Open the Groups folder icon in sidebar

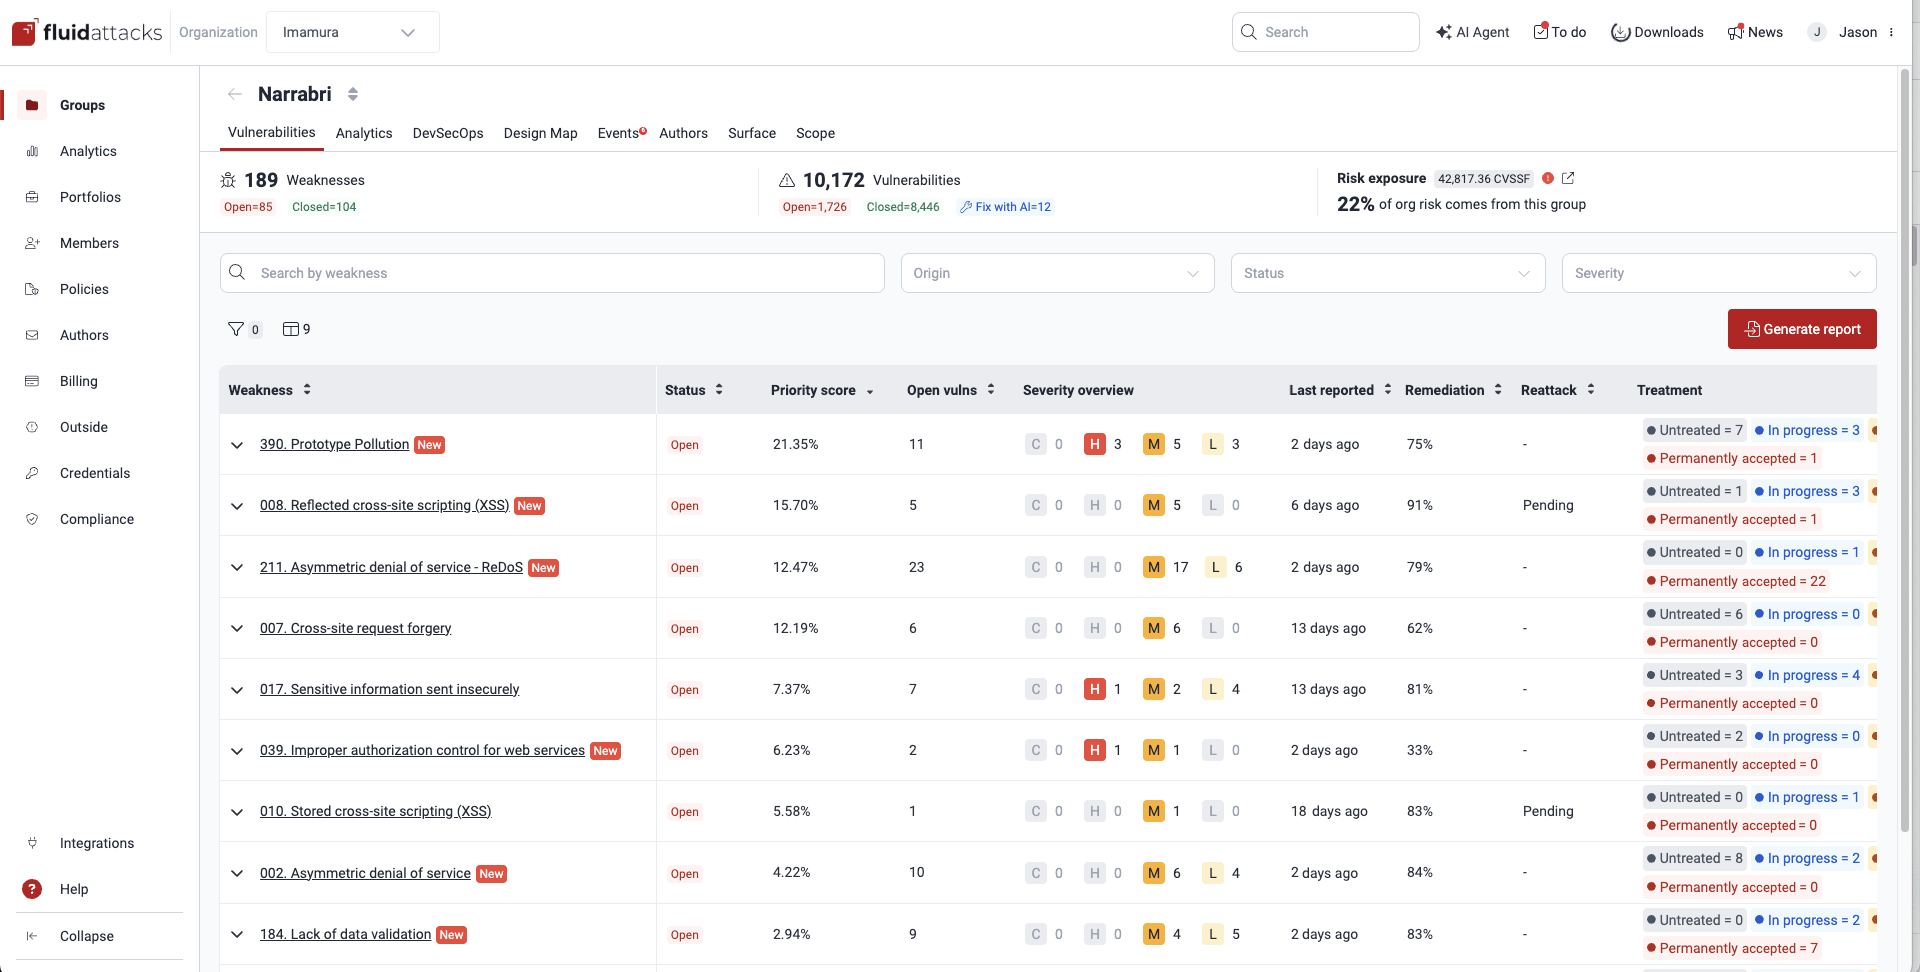coord(32,105)
